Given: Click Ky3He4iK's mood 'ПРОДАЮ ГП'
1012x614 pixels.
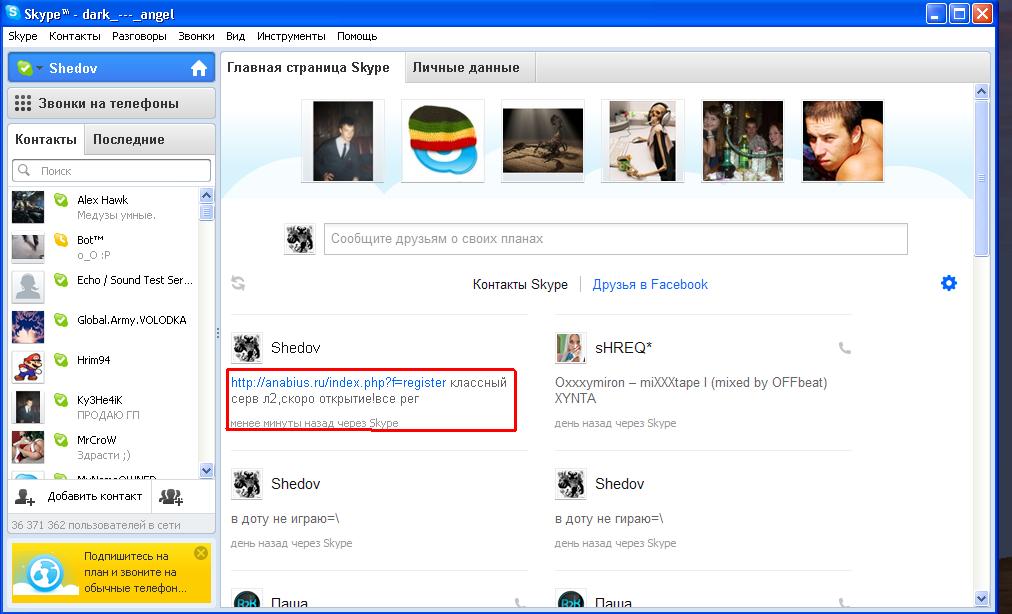Looking at the screenshot, I should [108, 415].
